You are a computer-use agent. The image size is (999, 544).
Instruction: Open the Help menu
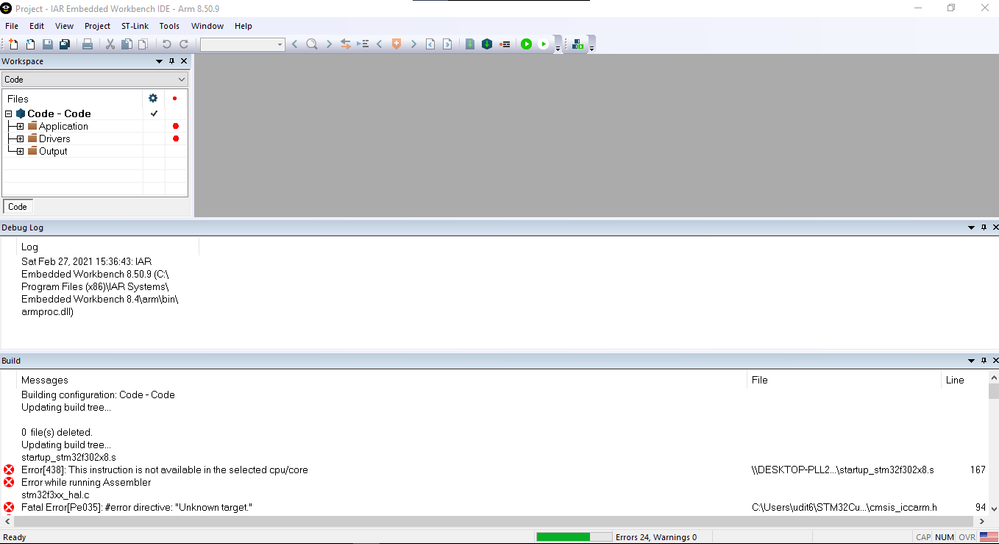(x=243, y=26)
